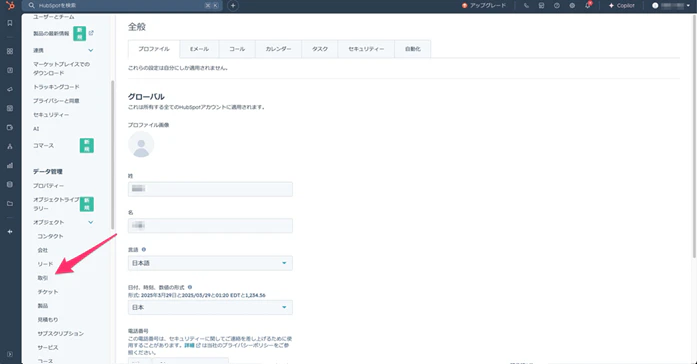Select 会社 under オブジェクト
The width and height of the screenshot is (697, 364).
(x=43, y=250)
